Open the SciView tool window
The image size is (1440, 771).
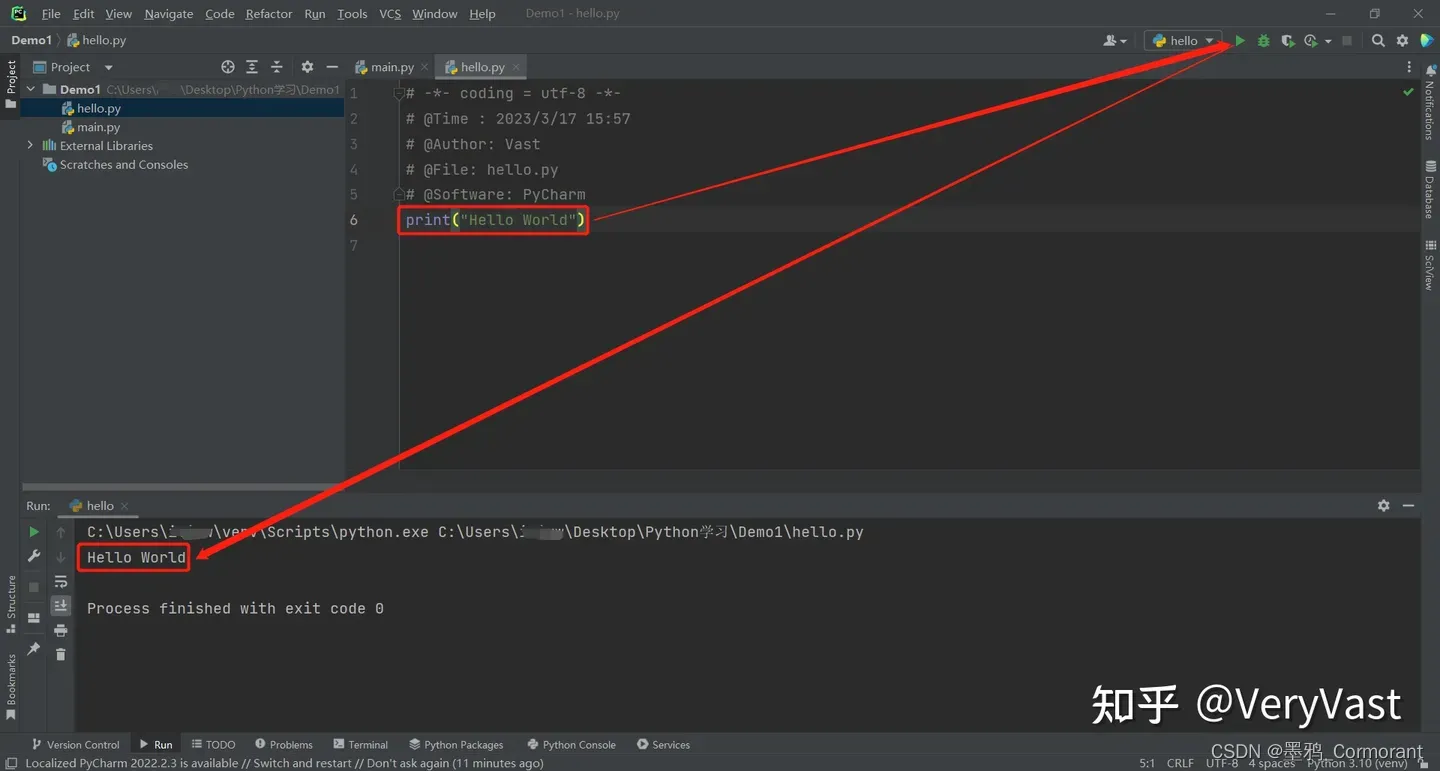click(x=1430, y=265)
